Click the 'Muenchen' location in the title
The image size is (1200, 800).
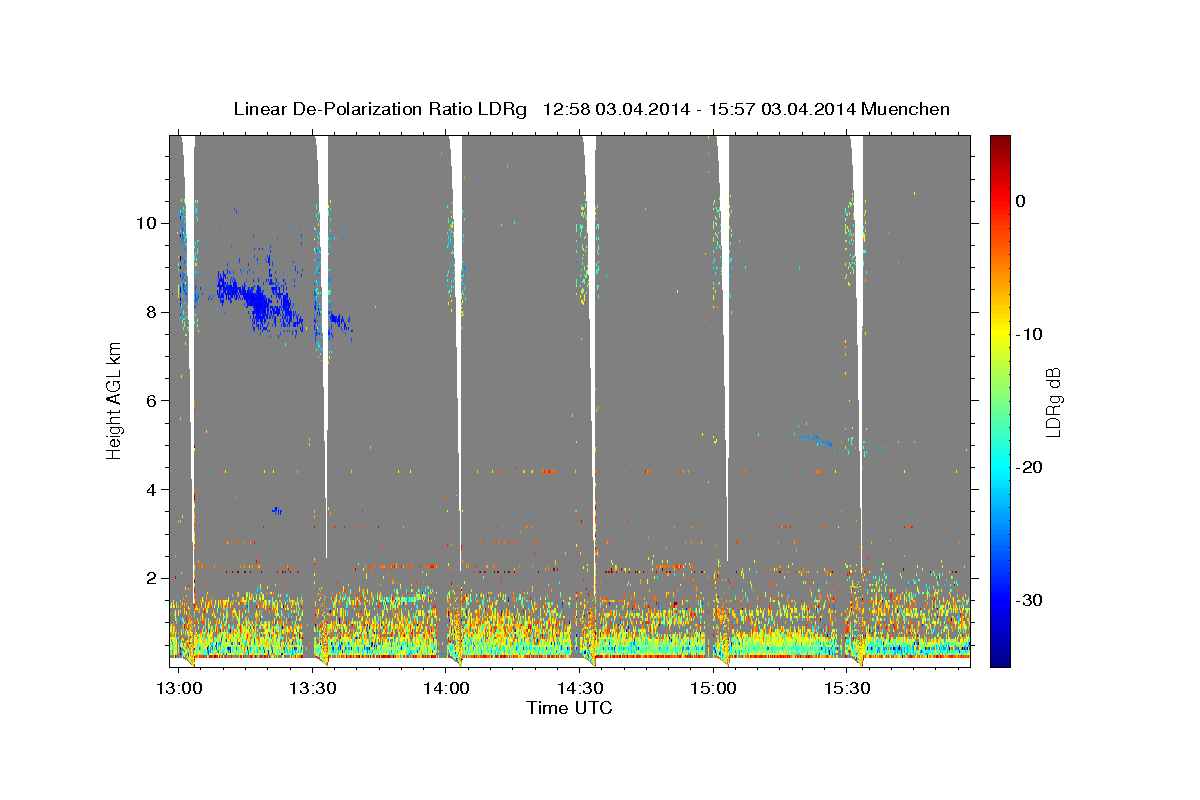coord(906,109)
